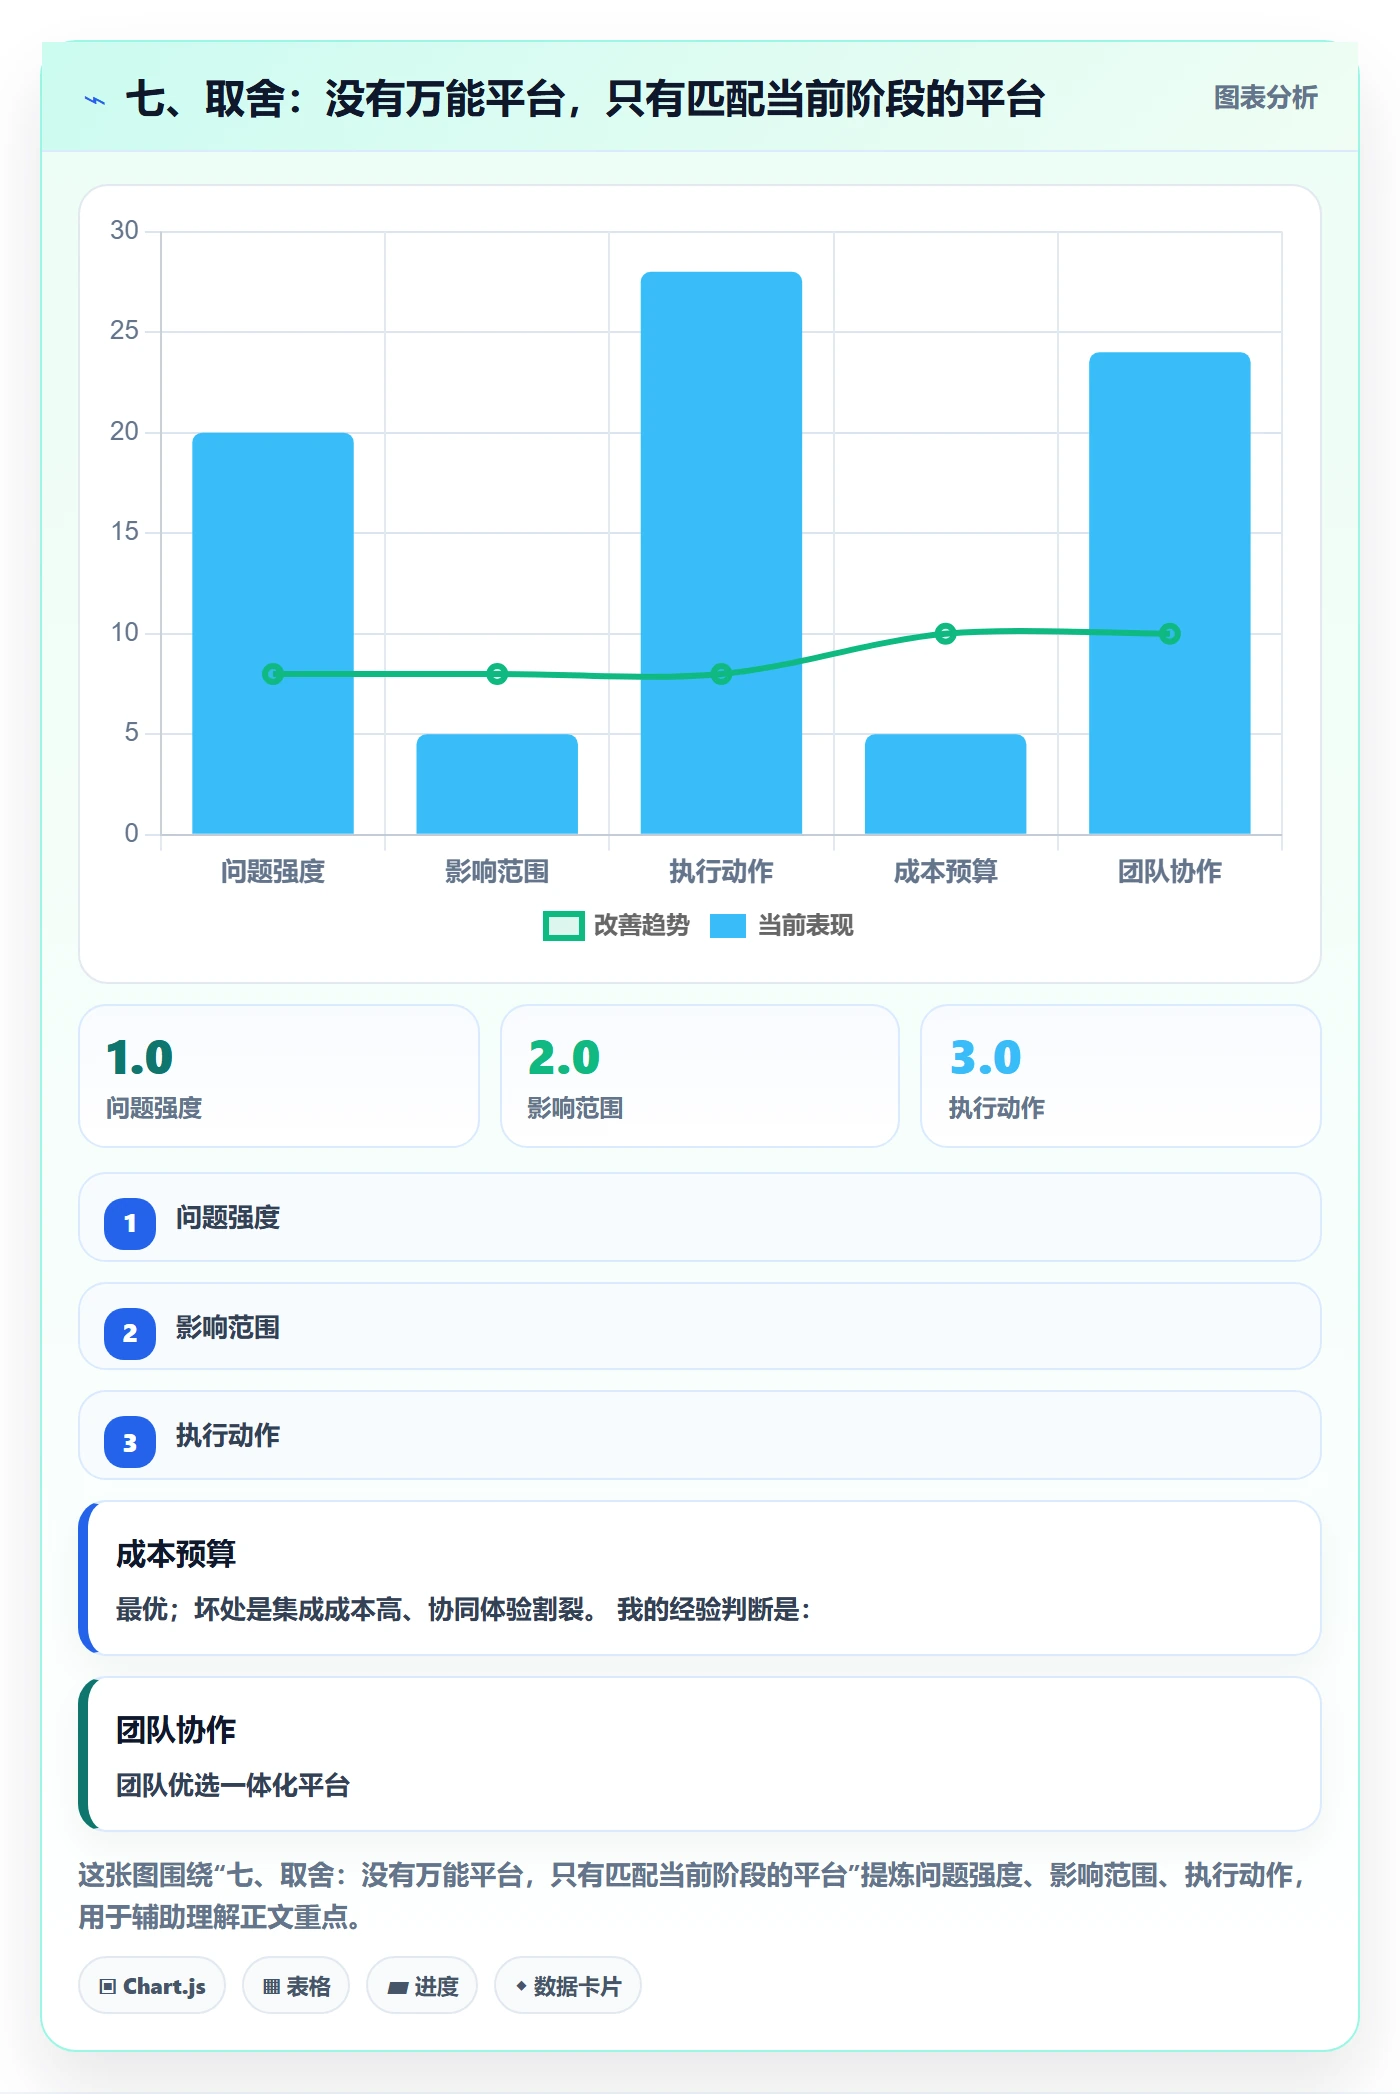This screenshot has width=1400, height=2094.
Task: Click the lightning icon beside the title
Action: click(x=95, y=100)
